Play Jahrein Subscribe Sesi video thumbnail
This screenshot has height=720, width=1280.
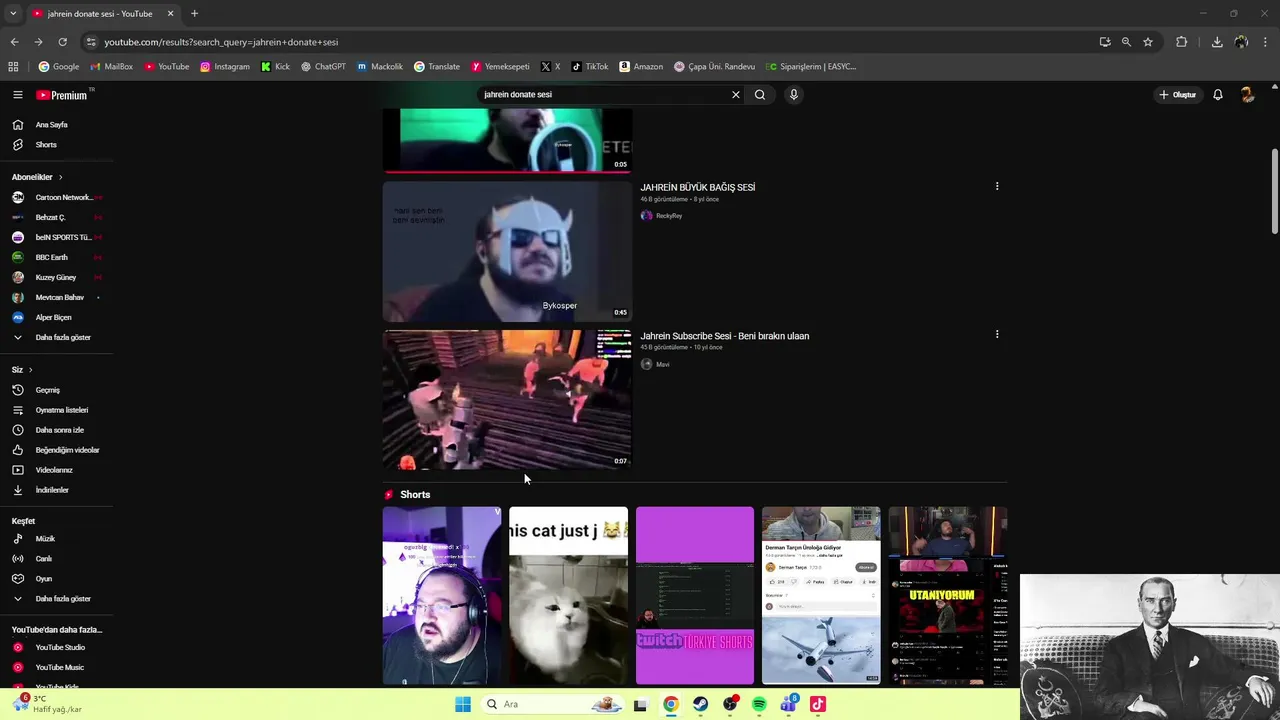click(507, 400)
